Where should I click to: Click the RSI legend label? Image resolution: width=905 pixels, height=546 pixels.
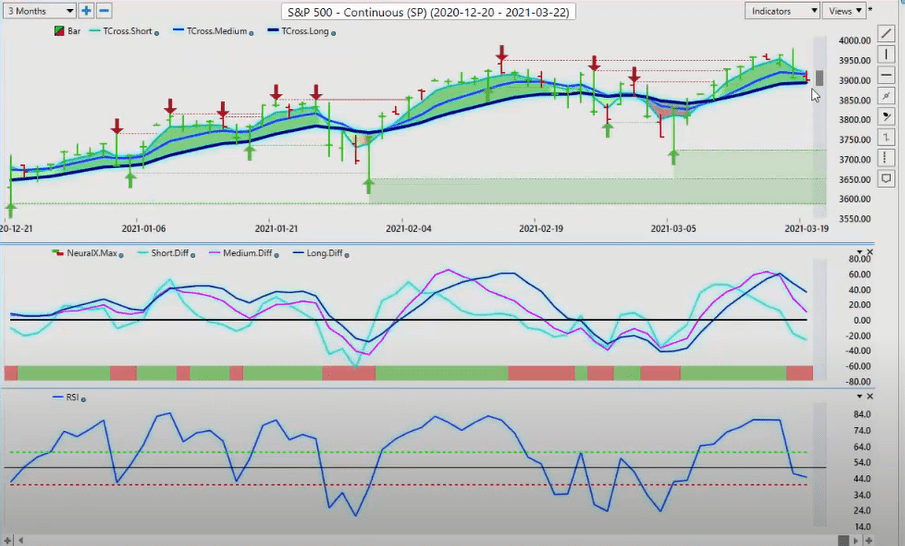pos(72,397)
